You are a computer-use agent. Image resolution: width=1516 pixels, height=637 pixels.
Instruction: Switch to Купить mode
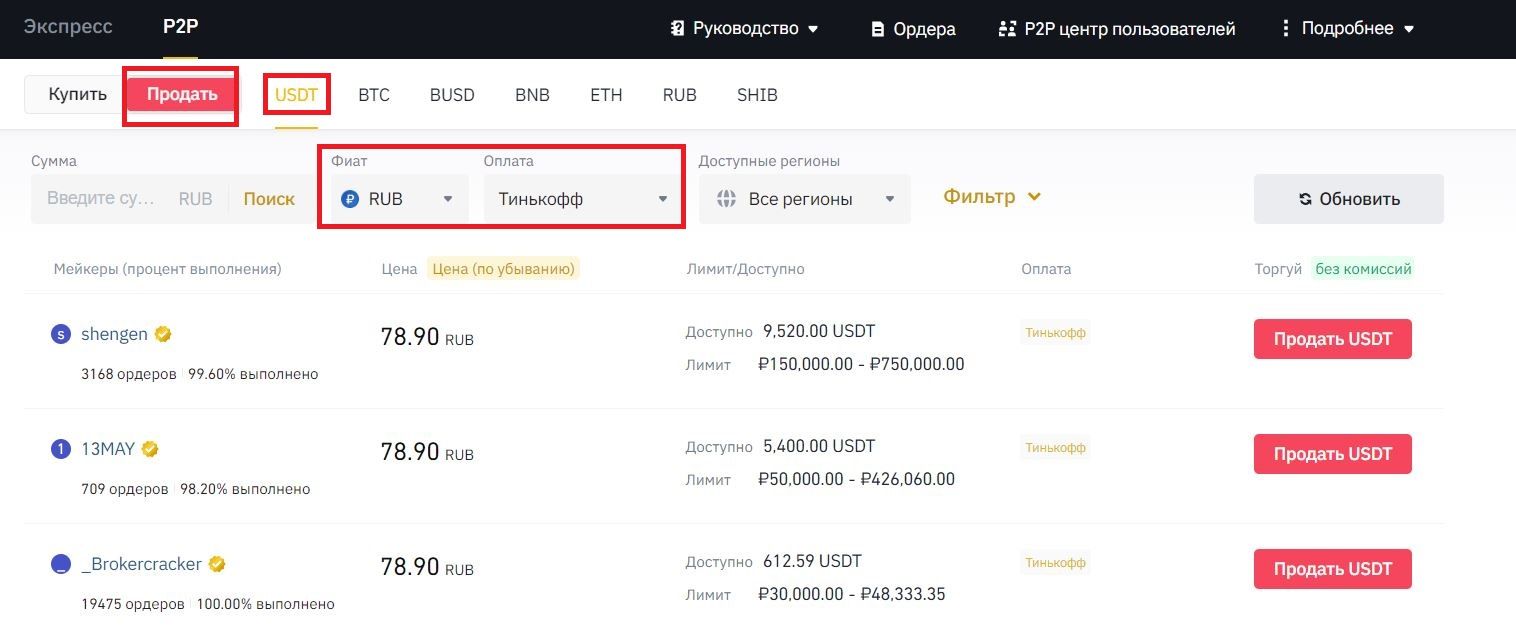click(78, 95)
